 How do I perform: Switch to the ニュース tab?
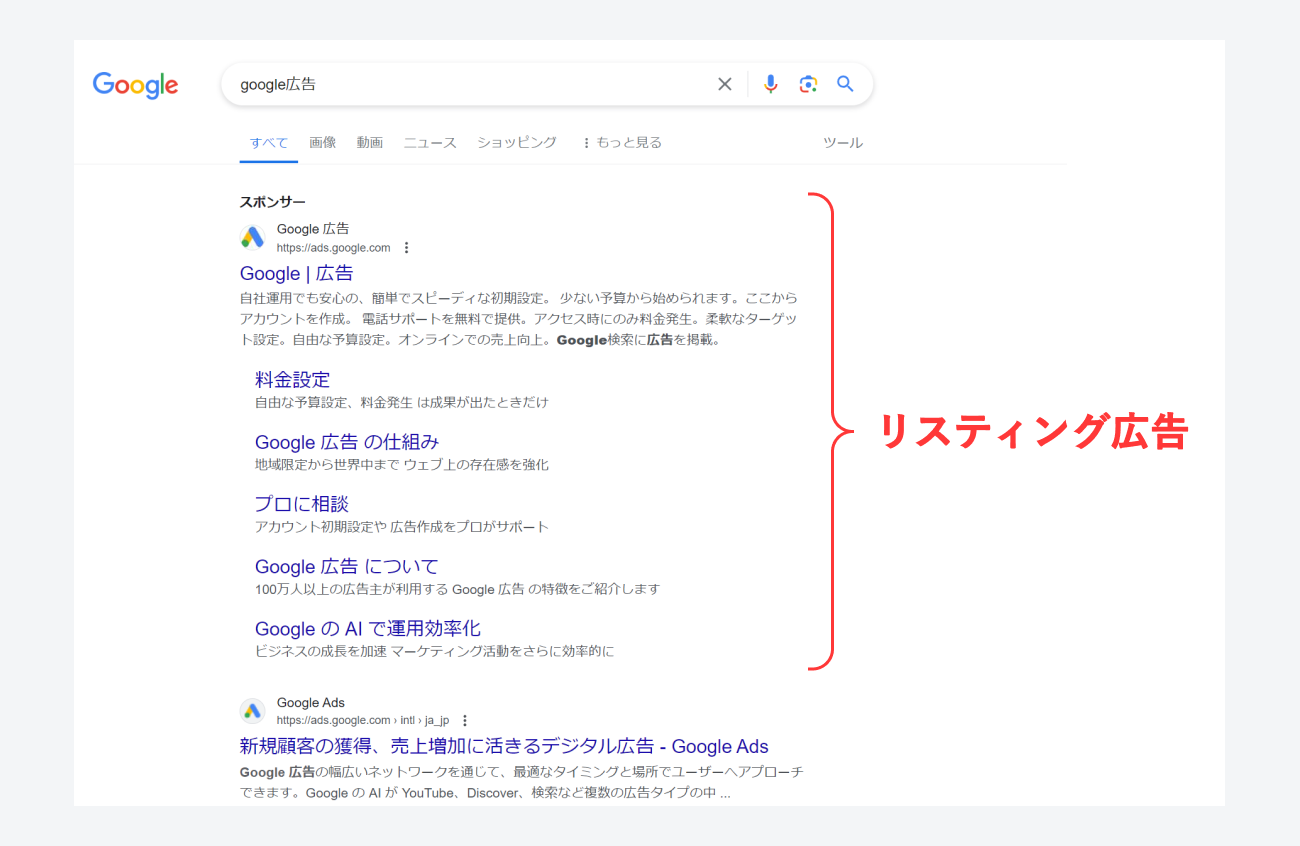[x=430, y=143]
